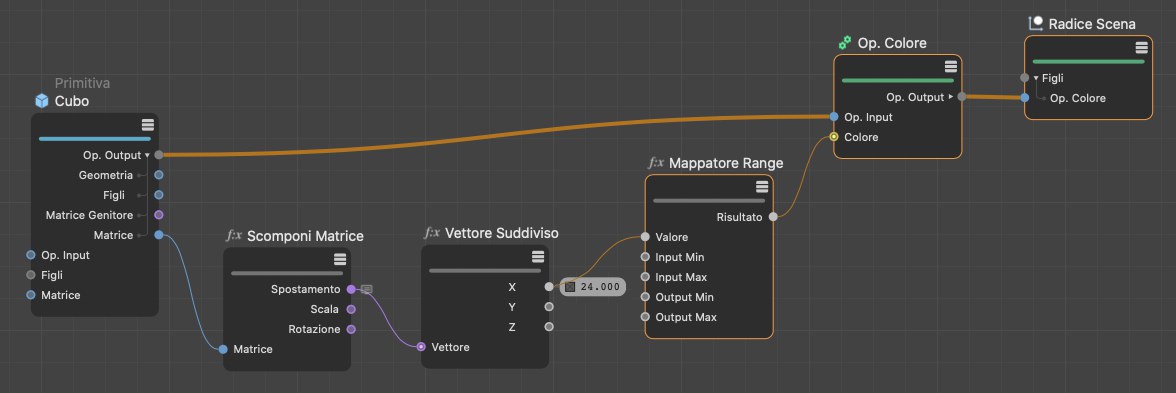The image size is (1176, 393).
Task: Click the Radice Scena scene root icon
Action: (1036, 24)
